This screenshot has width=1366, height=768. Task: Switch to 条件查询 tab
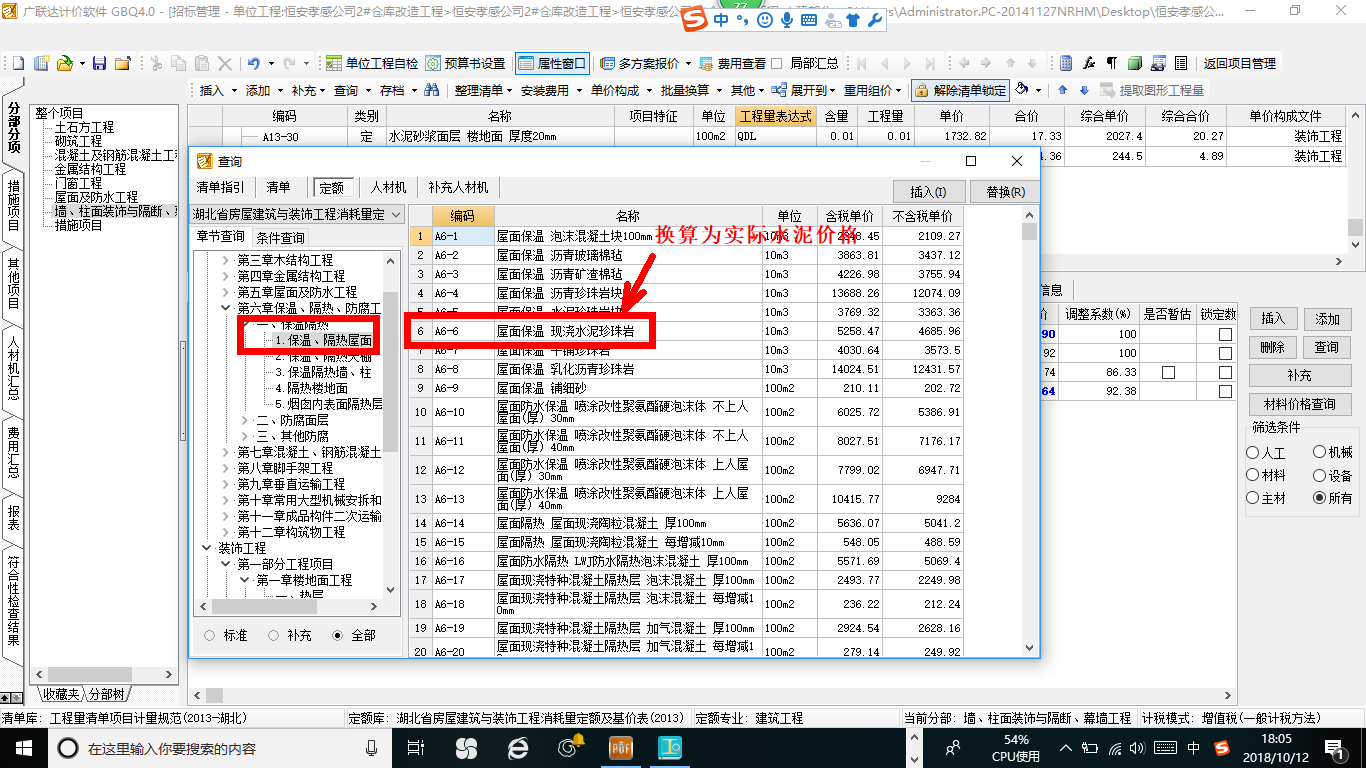click(280, 237)
